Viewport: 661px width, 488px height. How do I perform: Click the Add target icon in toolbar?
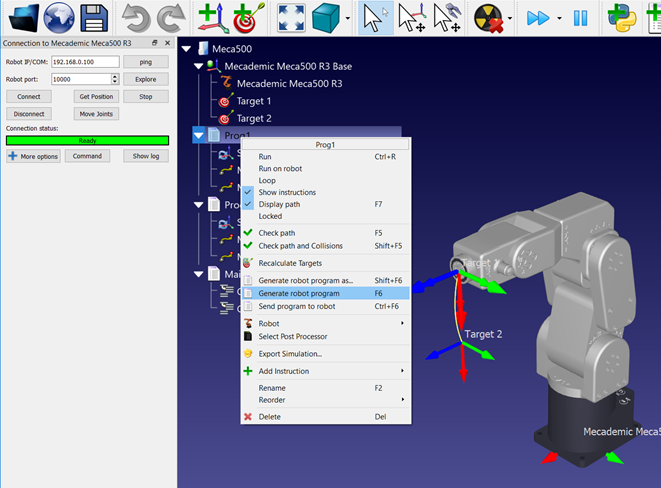point(245,18)
